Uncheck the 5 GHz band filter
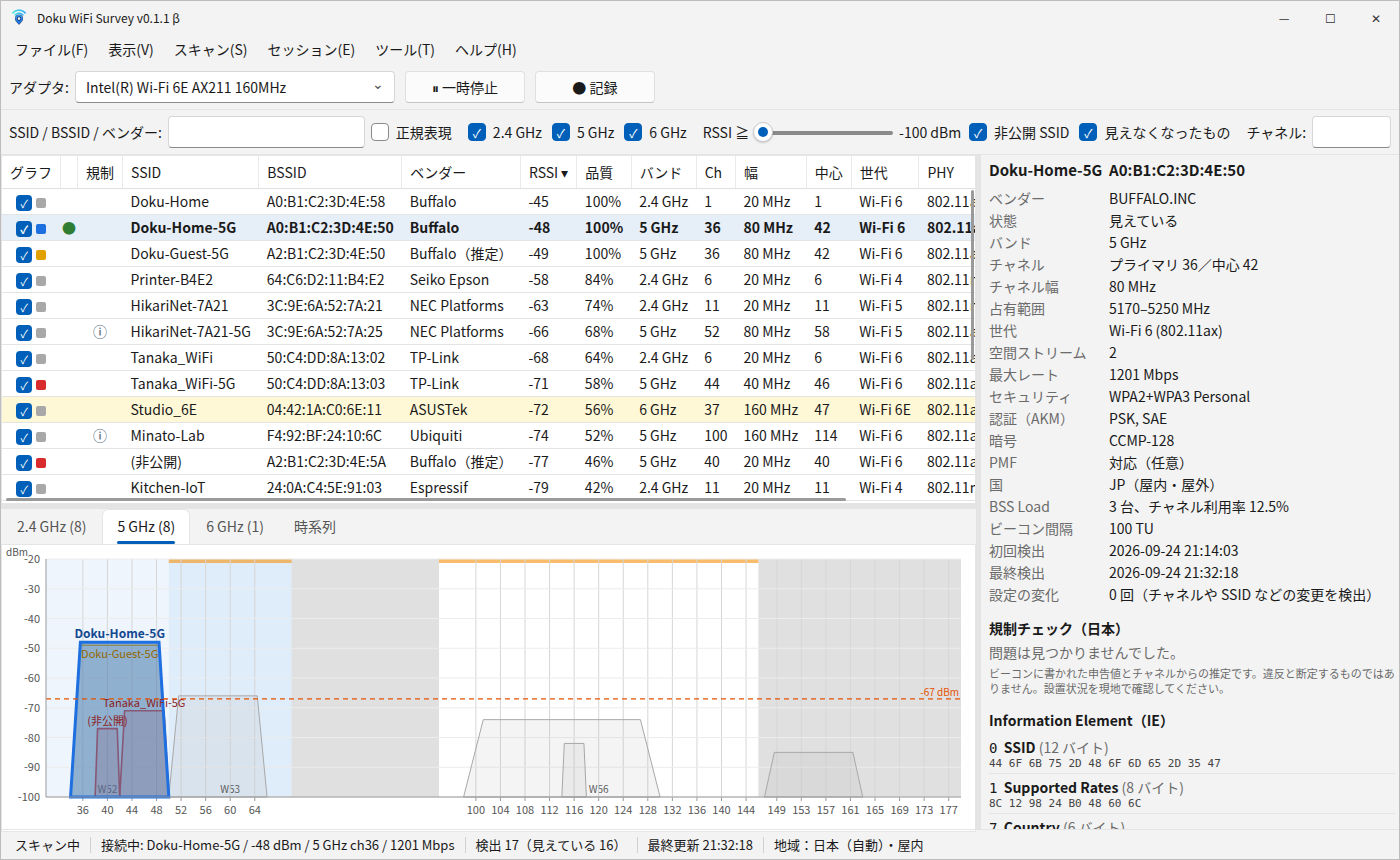Viewport: 1400px width, 860px height. [x=561, y=132]
